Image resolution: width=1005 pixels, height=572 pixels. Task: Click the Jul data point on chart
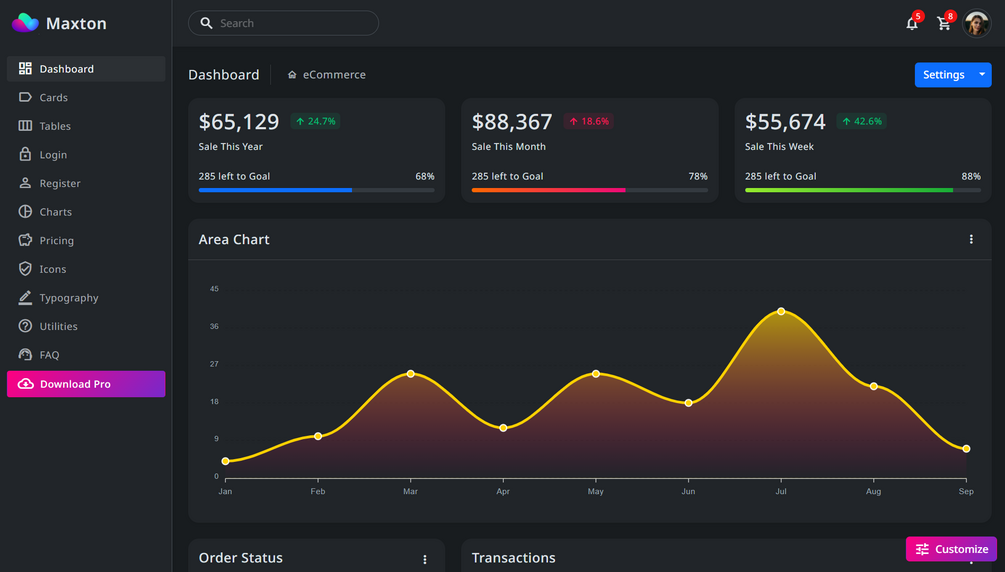pyautogui.click(x=781, y=311)
